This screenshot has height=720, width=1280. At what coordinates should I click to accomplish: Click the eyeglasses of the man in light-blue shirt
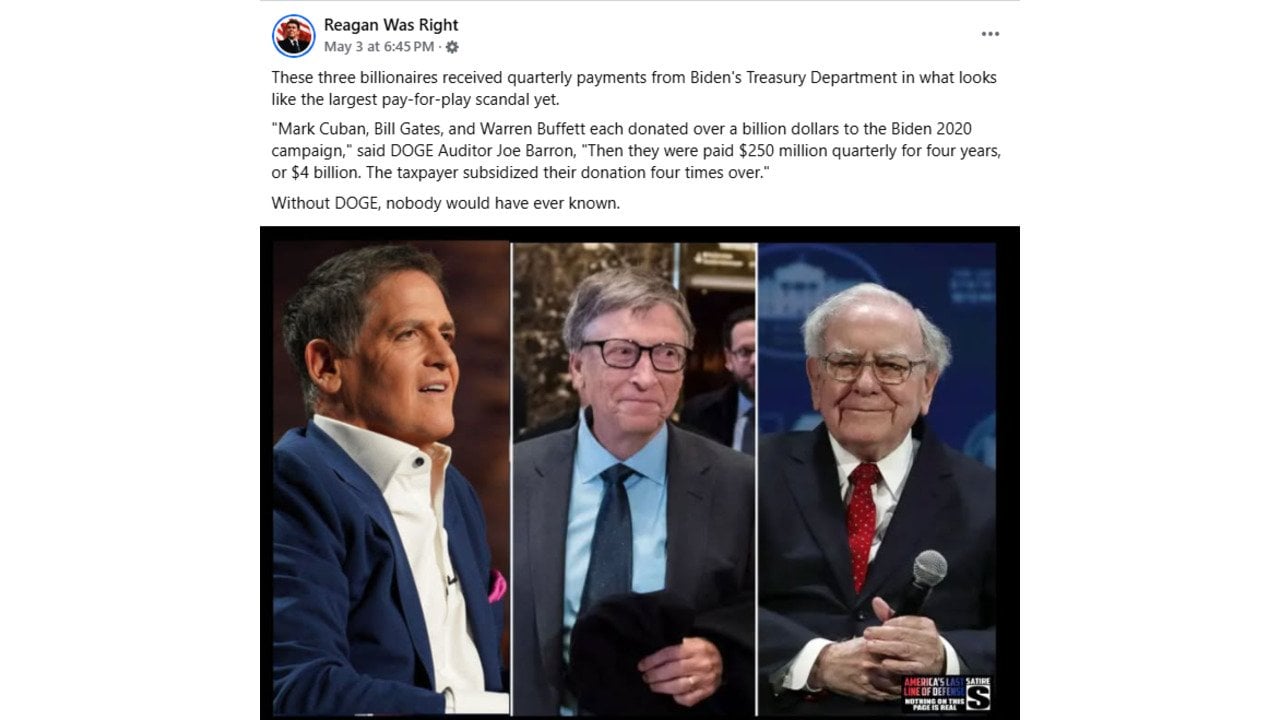(x=637, y=354)
